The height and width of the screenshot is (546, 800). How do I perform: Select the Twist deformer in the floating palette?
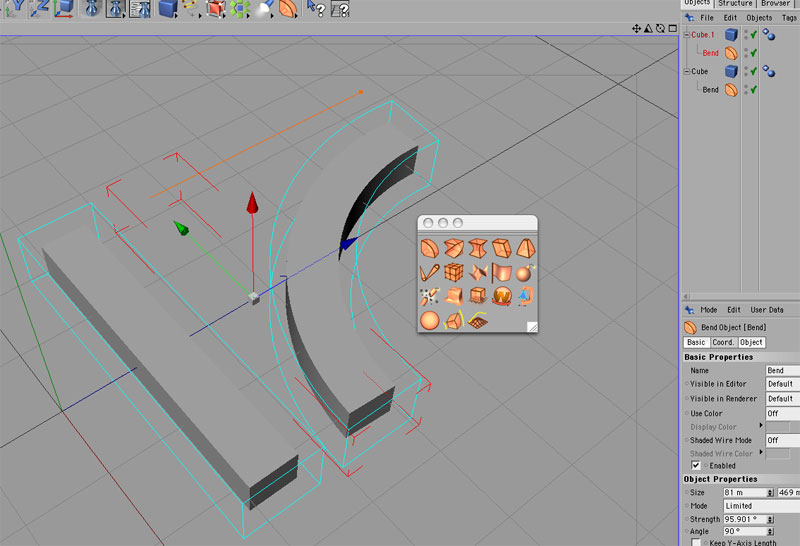[454, 248]
